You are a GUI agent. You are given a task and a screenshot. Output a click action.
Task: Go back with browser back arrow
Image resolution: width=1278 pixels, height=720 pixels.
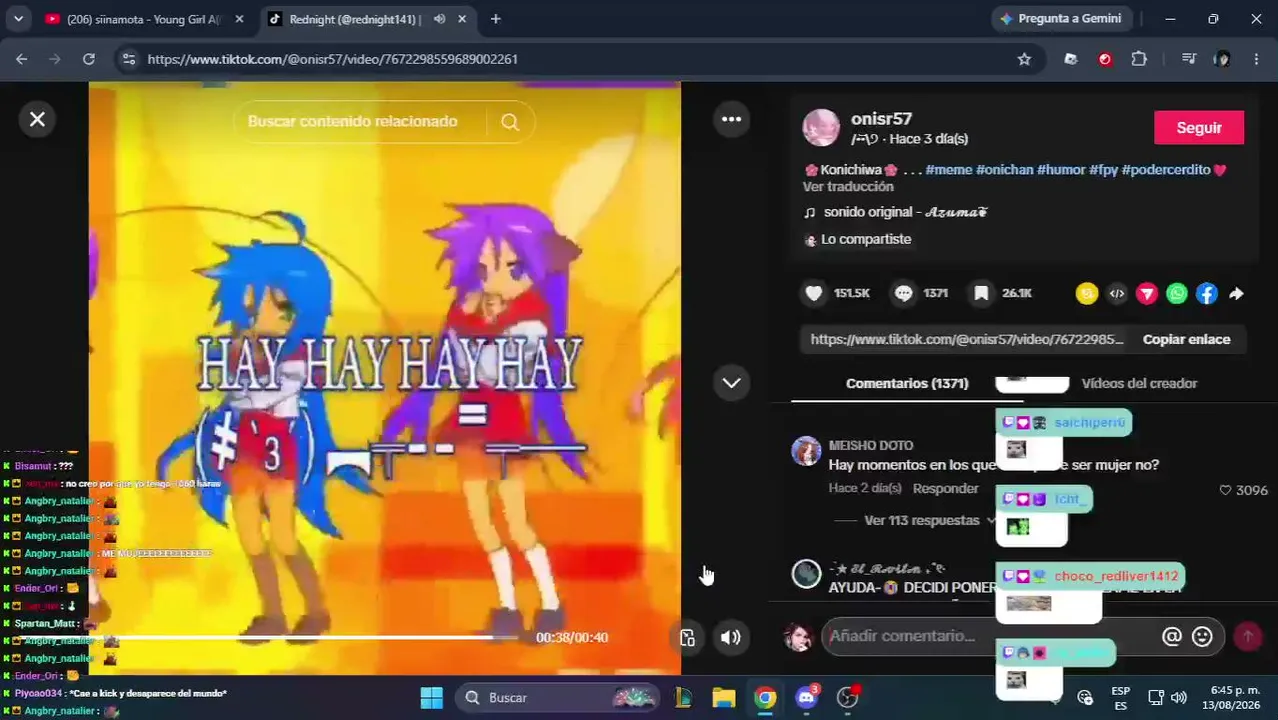point(22,59)
